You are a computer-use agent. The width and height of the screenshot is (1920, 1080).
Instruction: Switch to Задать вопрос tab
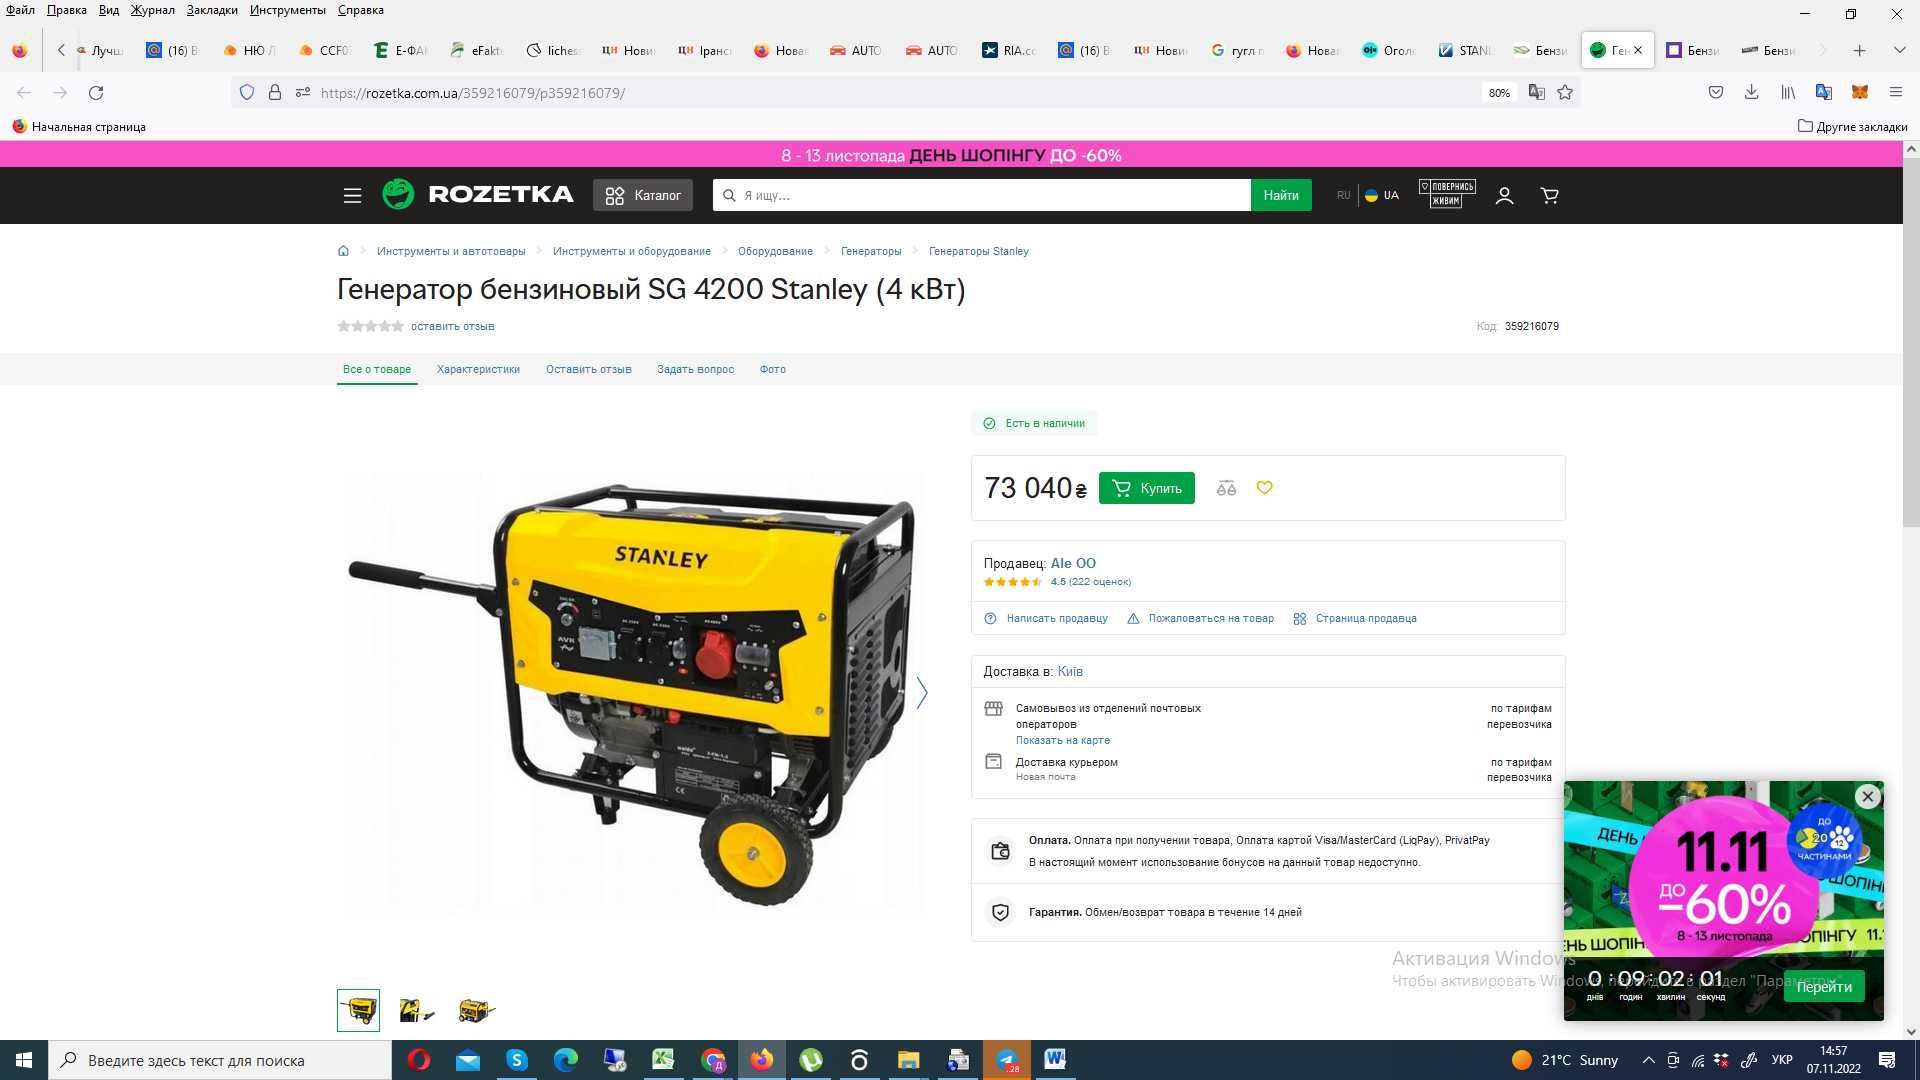[695, 369]
